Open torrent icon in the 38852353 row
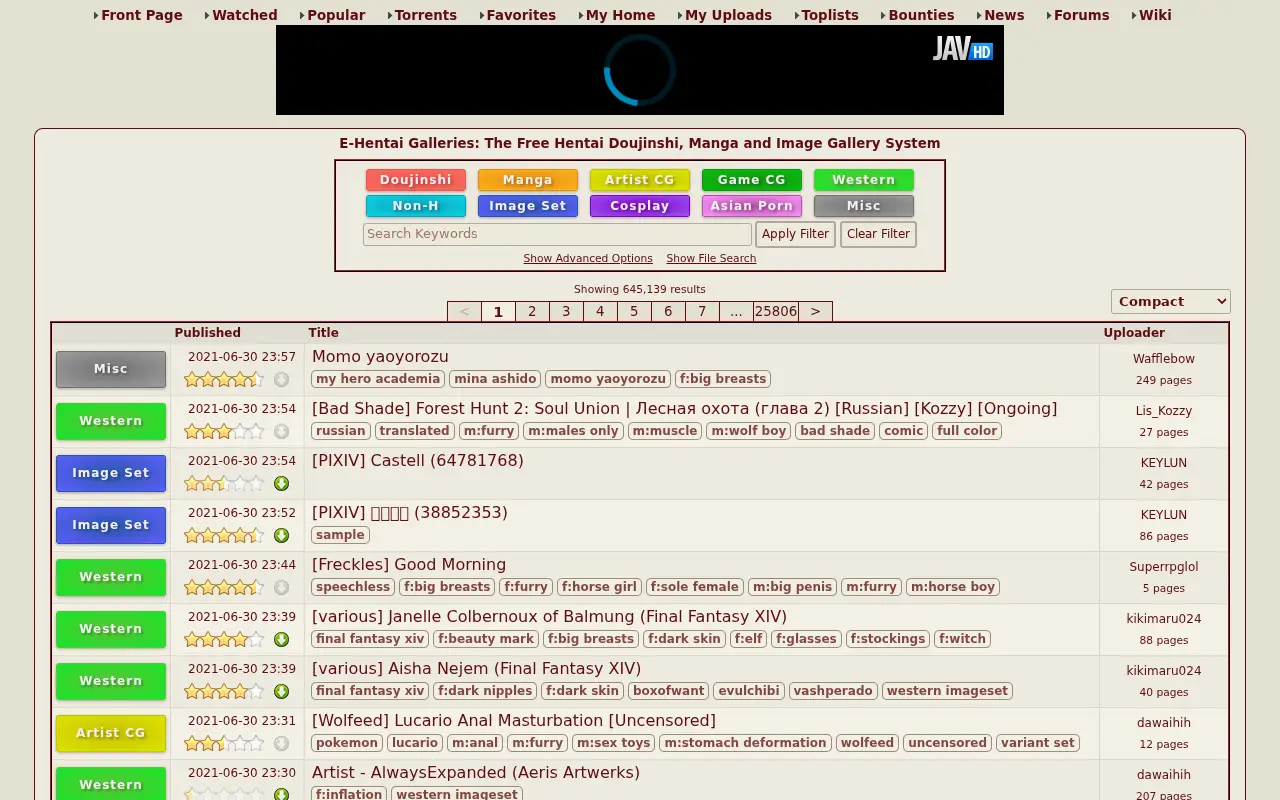 pos(282,536)
